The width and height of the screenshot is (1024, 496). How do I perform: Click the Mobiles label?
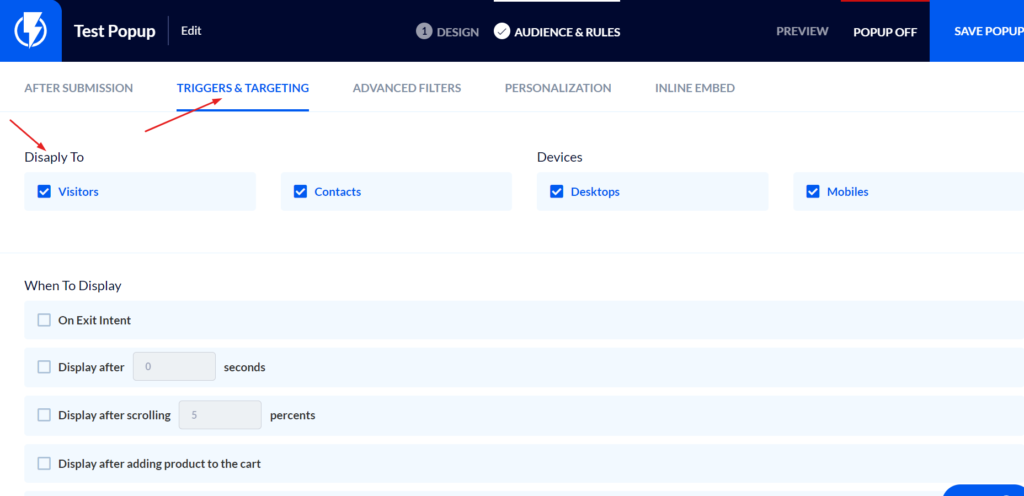click(848, 192)
